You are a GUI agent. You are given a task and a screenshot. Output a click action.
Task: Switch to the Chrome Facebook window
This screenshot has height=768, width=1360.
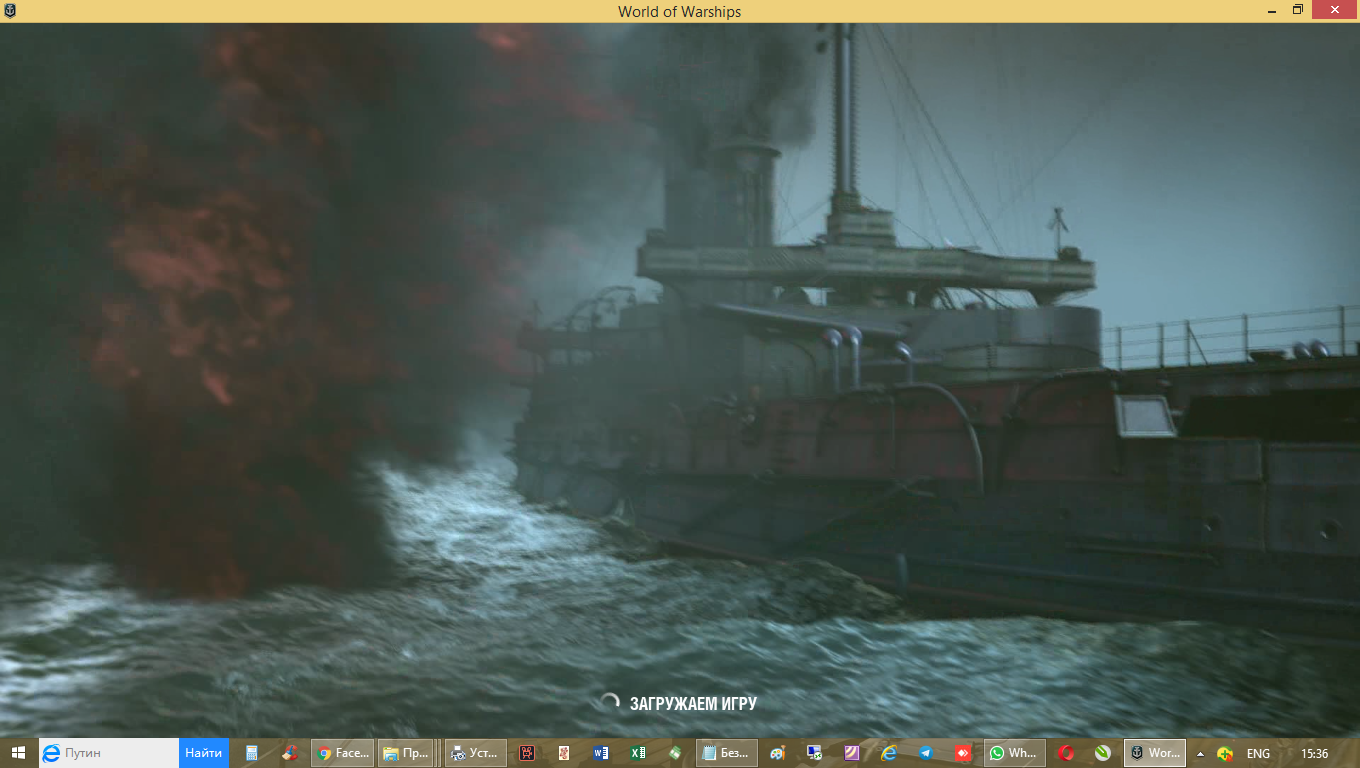pos(343,753)
